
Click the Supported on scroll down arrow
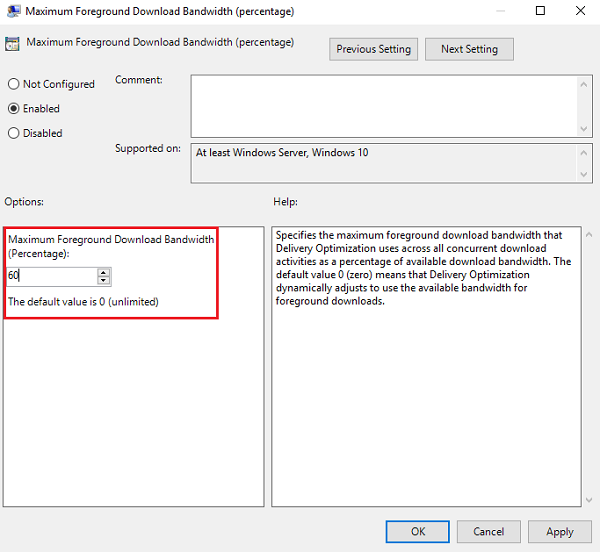[584, 174]
